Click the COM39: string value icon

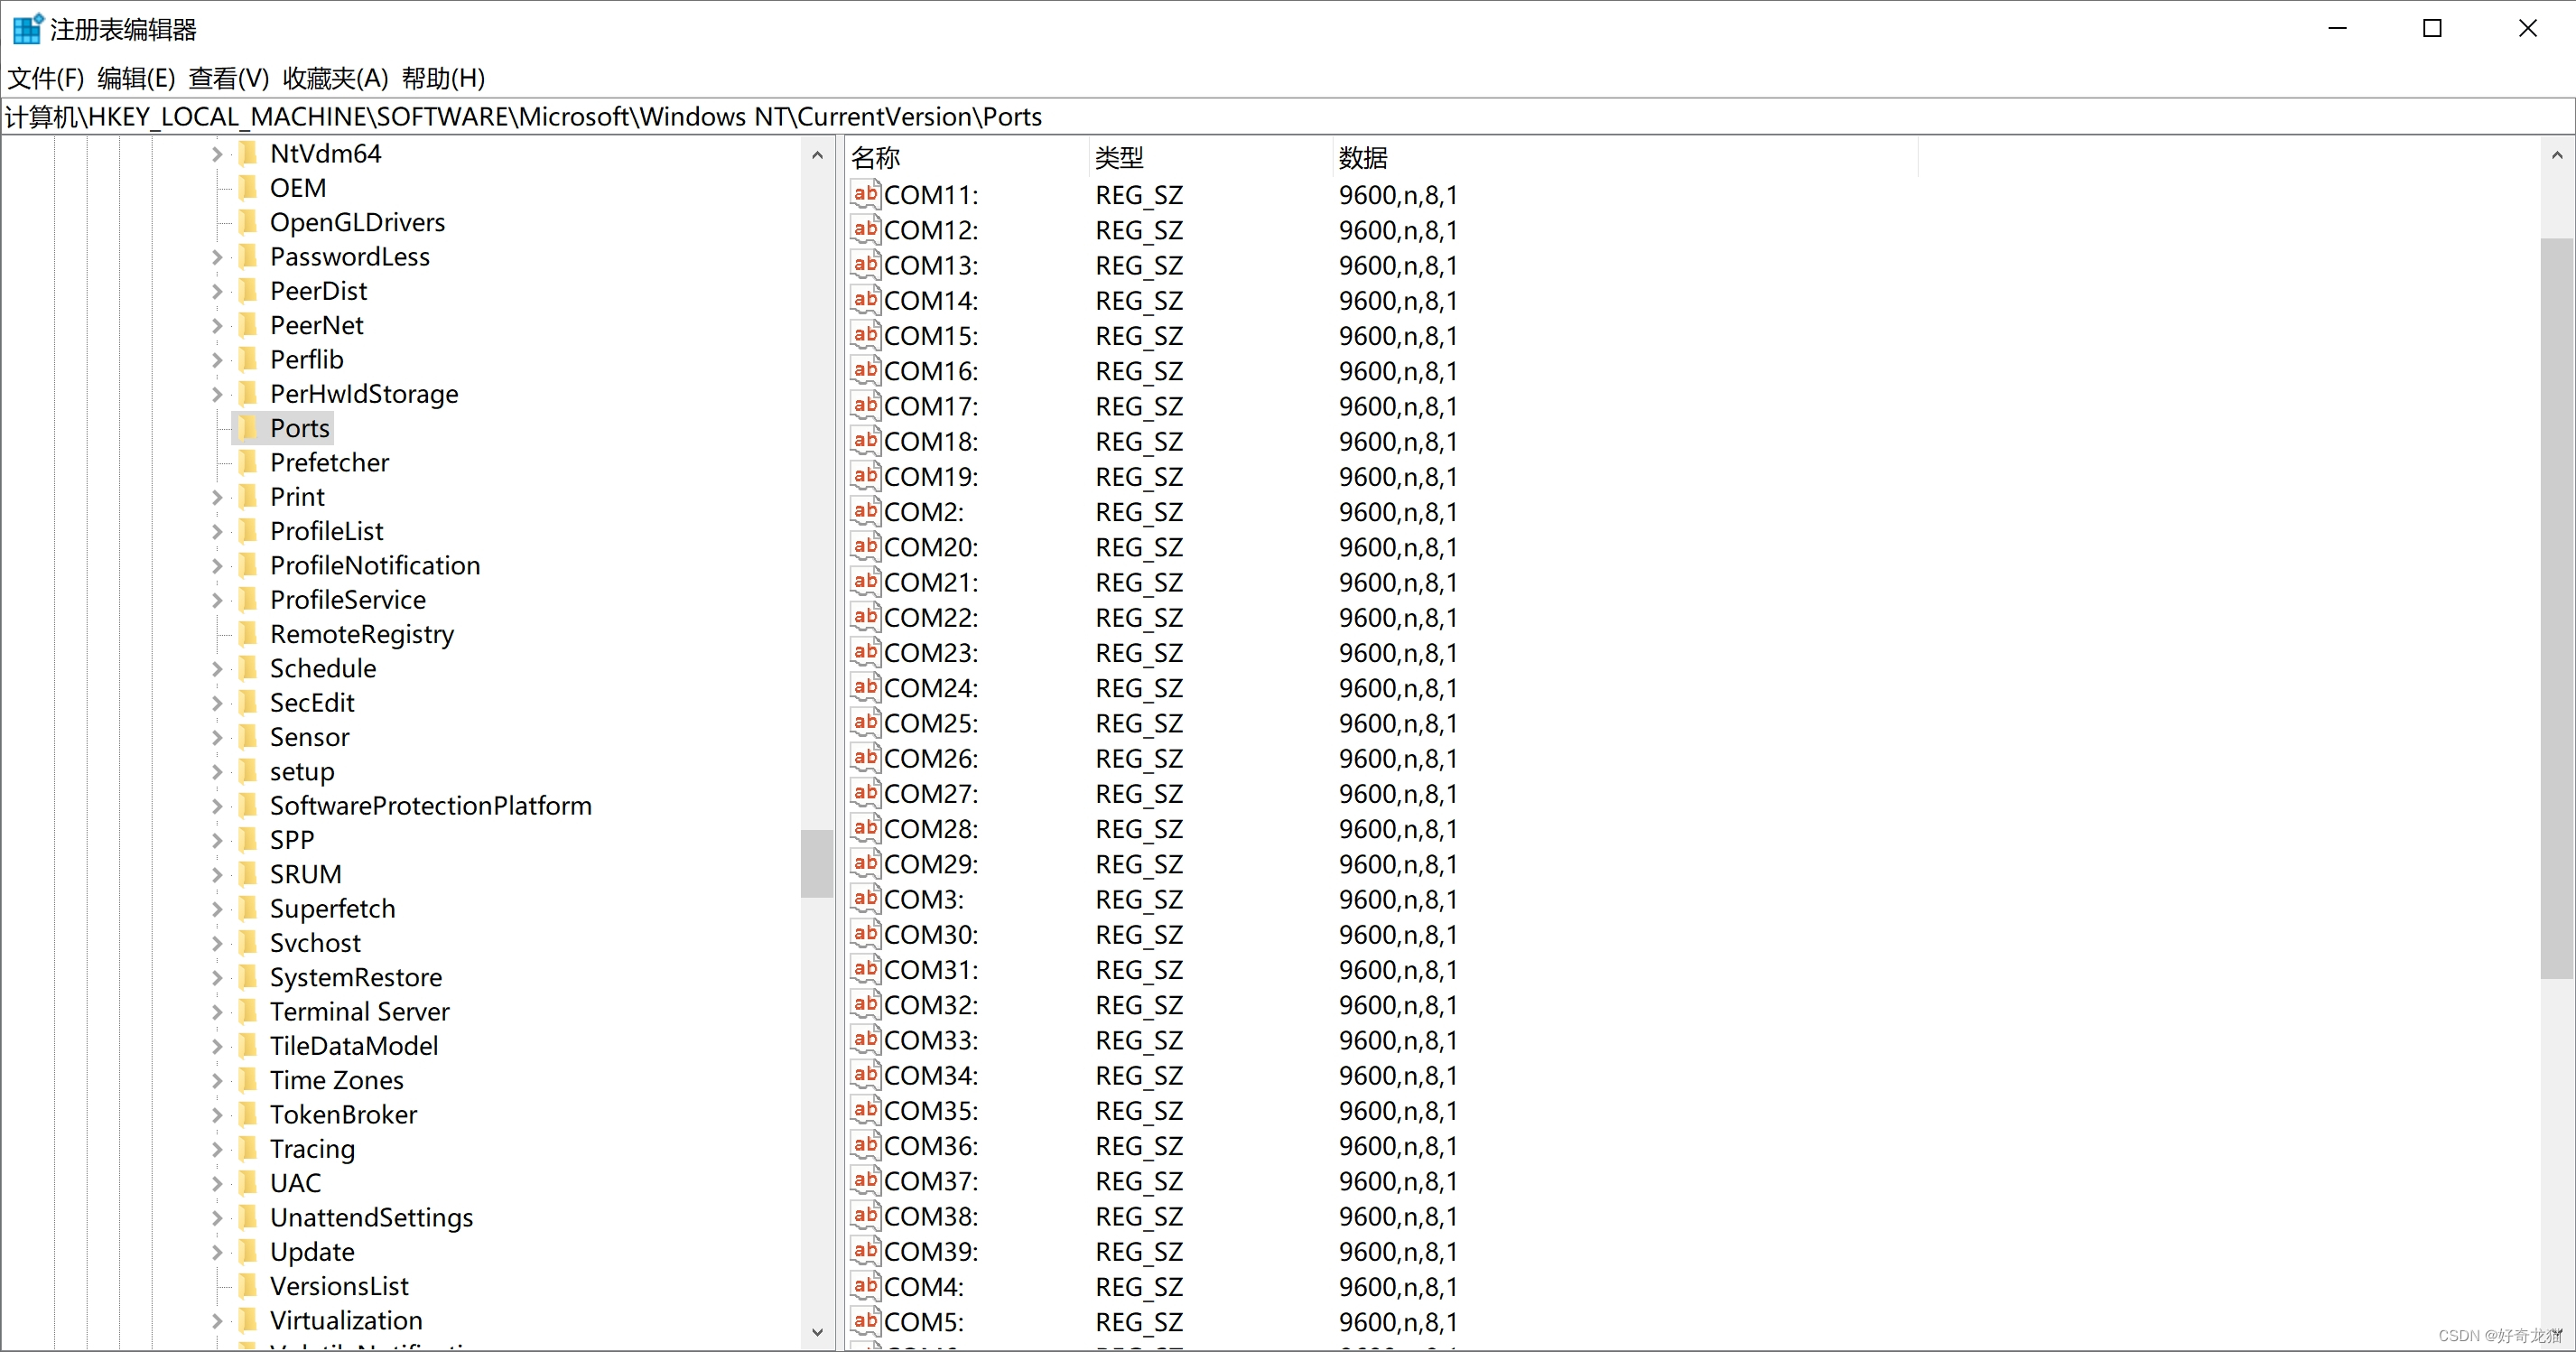865,1250
